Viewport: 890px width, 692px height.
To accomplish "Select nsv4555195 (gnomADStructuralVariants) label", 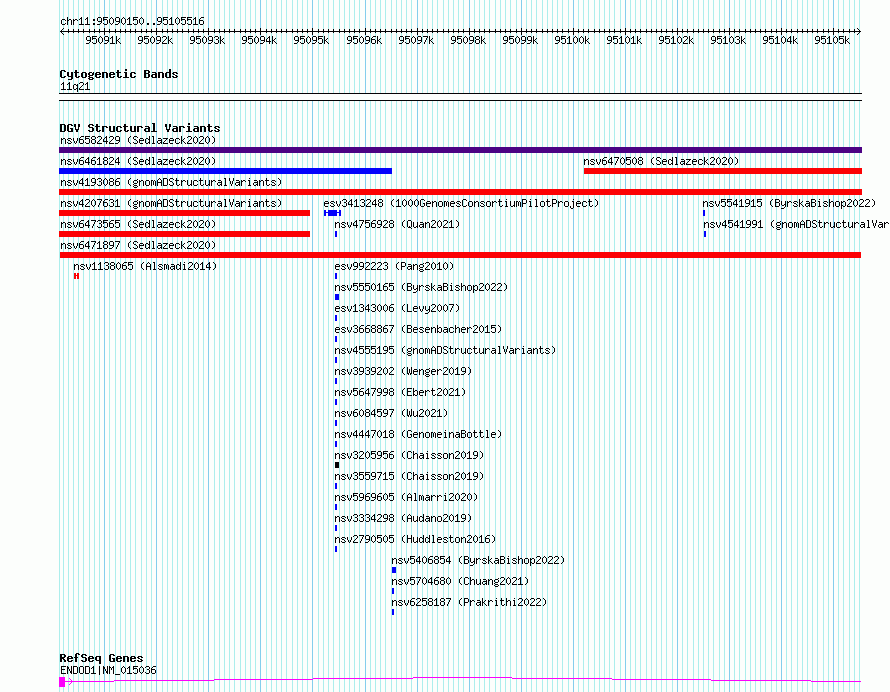I will tap(445, 350).
